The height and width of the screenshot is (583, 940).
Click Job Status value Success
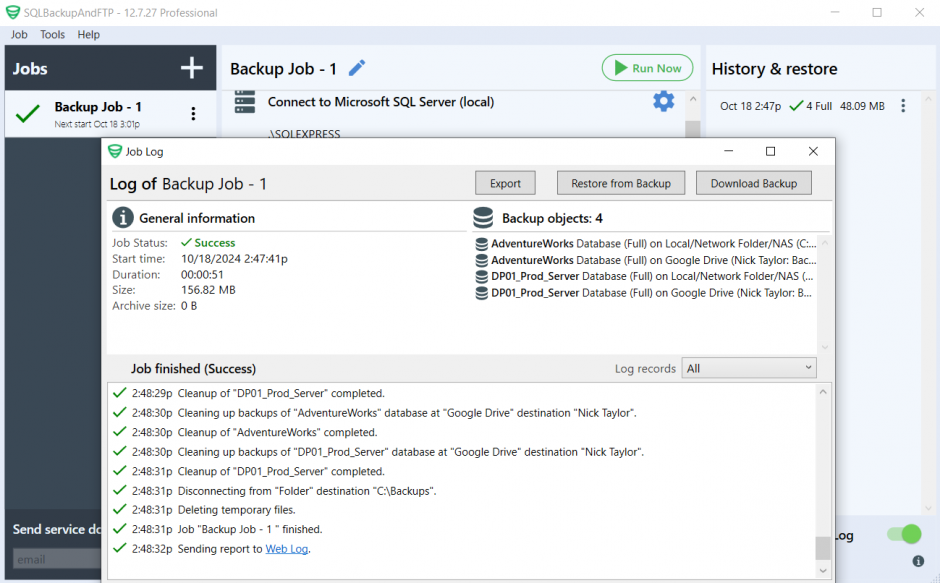tap(215, 243)
